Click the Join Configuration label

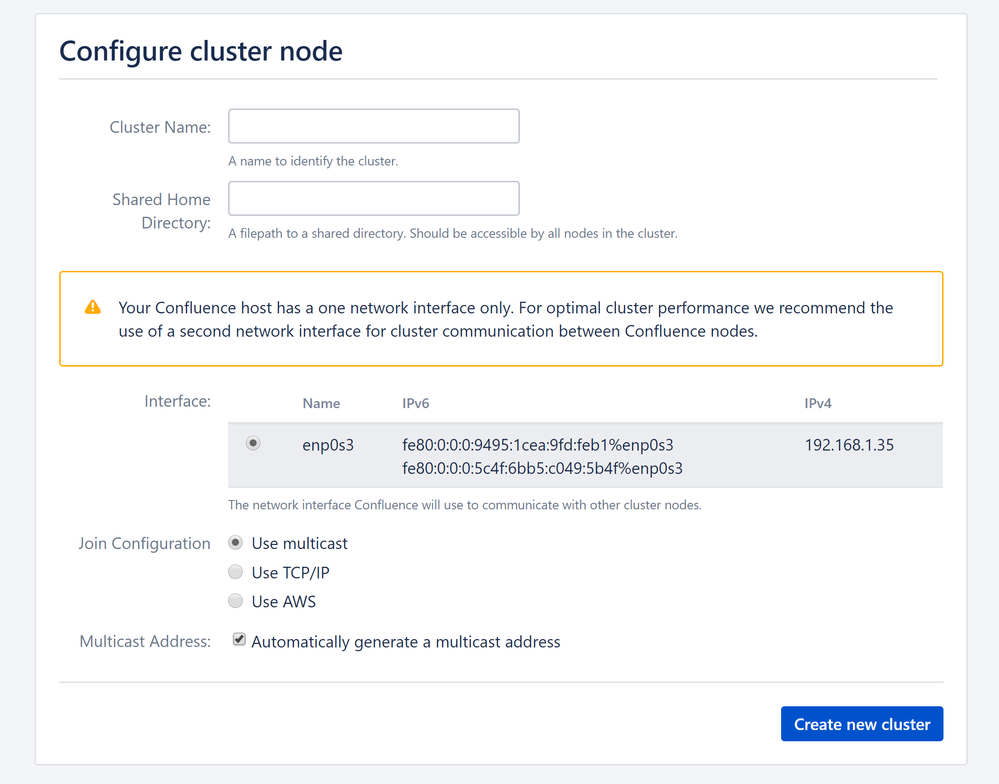point(145,543)
